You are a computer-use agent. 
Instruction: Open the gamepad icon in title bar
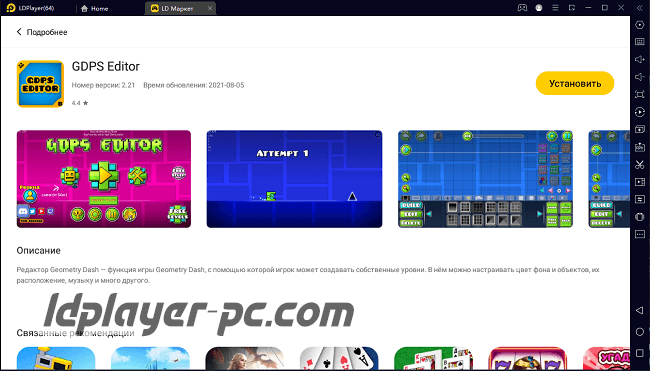pos(522,8)
